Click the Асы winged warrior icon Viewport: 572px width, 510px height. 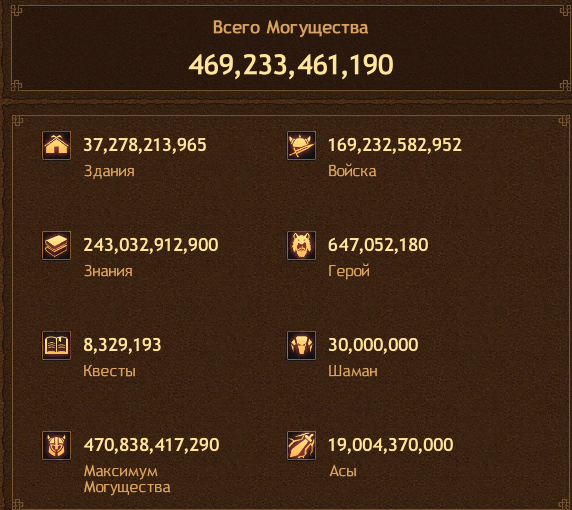pyautogui.click(x=301, y=445)
